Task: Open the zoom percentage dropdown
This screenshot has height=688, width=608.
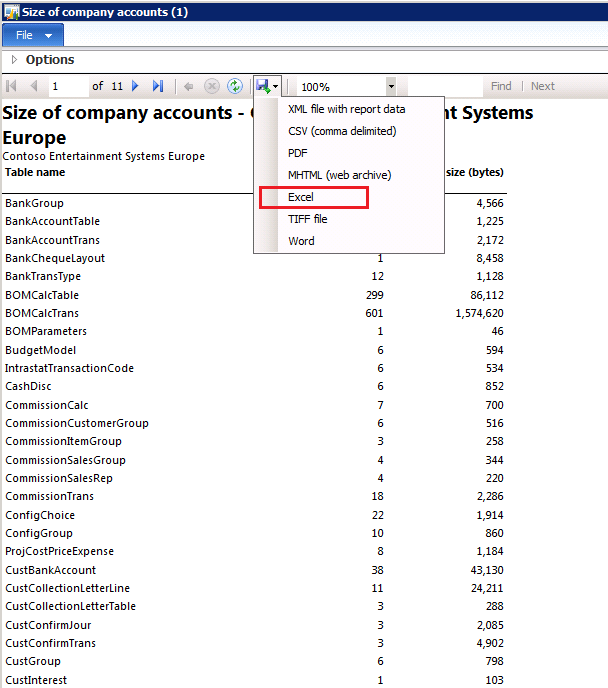Action: (391, 87)
